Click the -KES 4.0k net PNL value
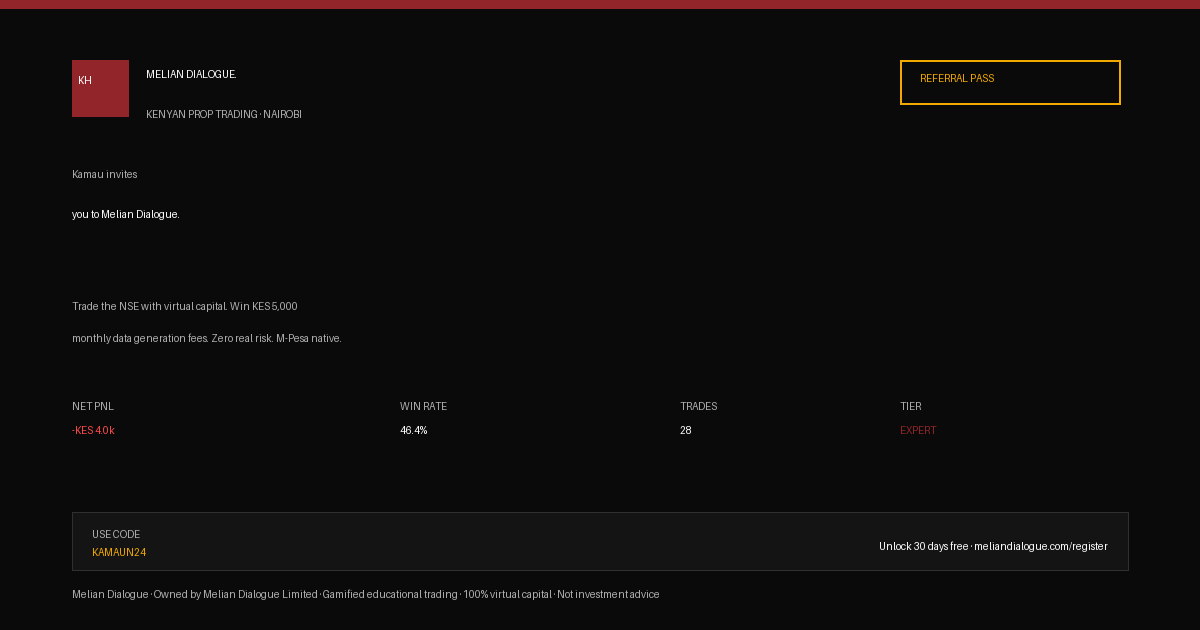Screen dimensions: 1200x630 point(93,431)
